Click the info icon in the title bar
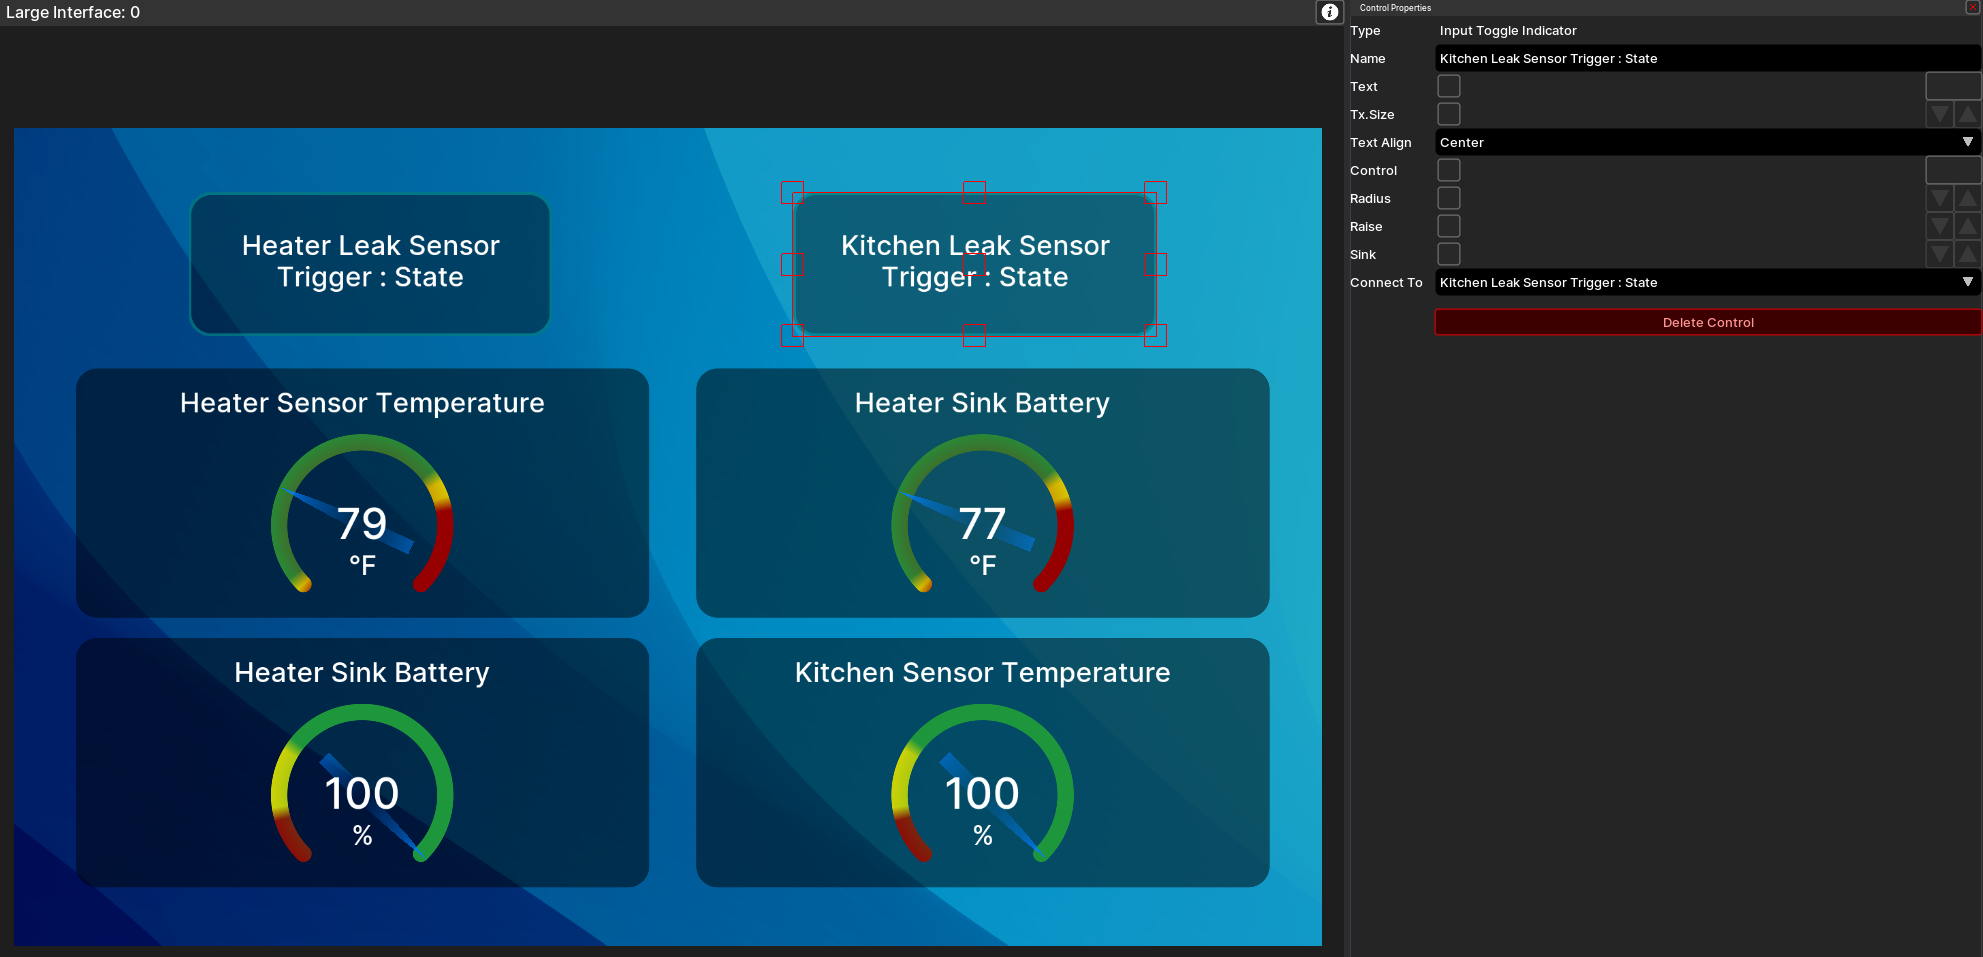The height and width of the screenshot is (957, 1983). tap(1329, 12)
